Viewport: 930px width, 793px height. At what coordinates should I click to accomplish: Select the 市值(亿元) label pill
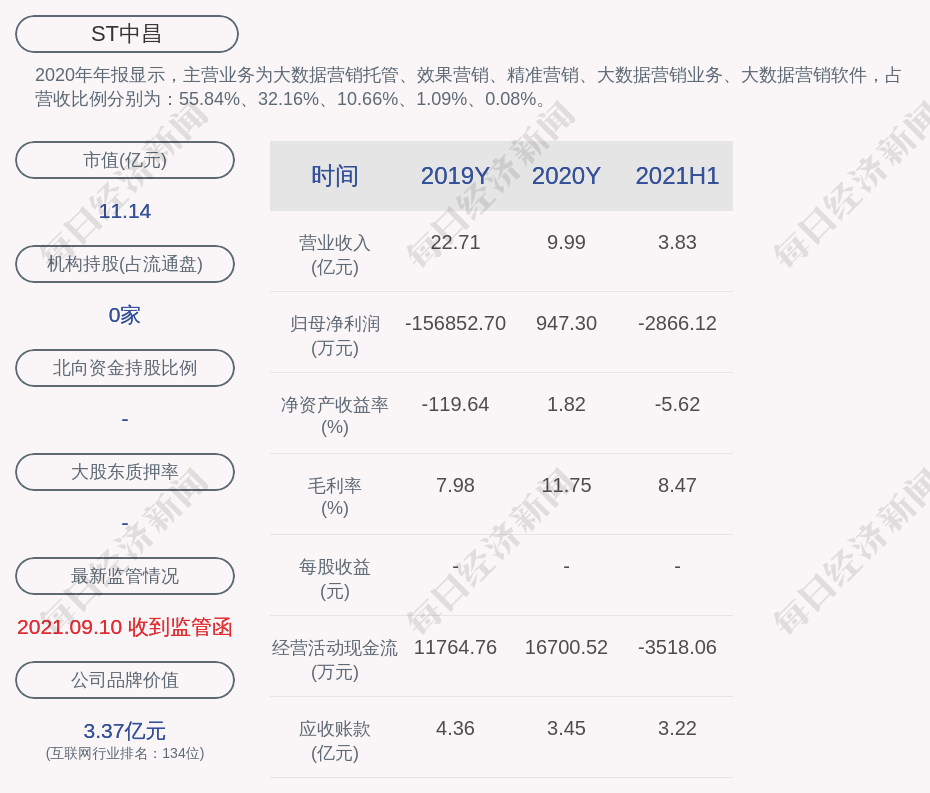point(125,160)
